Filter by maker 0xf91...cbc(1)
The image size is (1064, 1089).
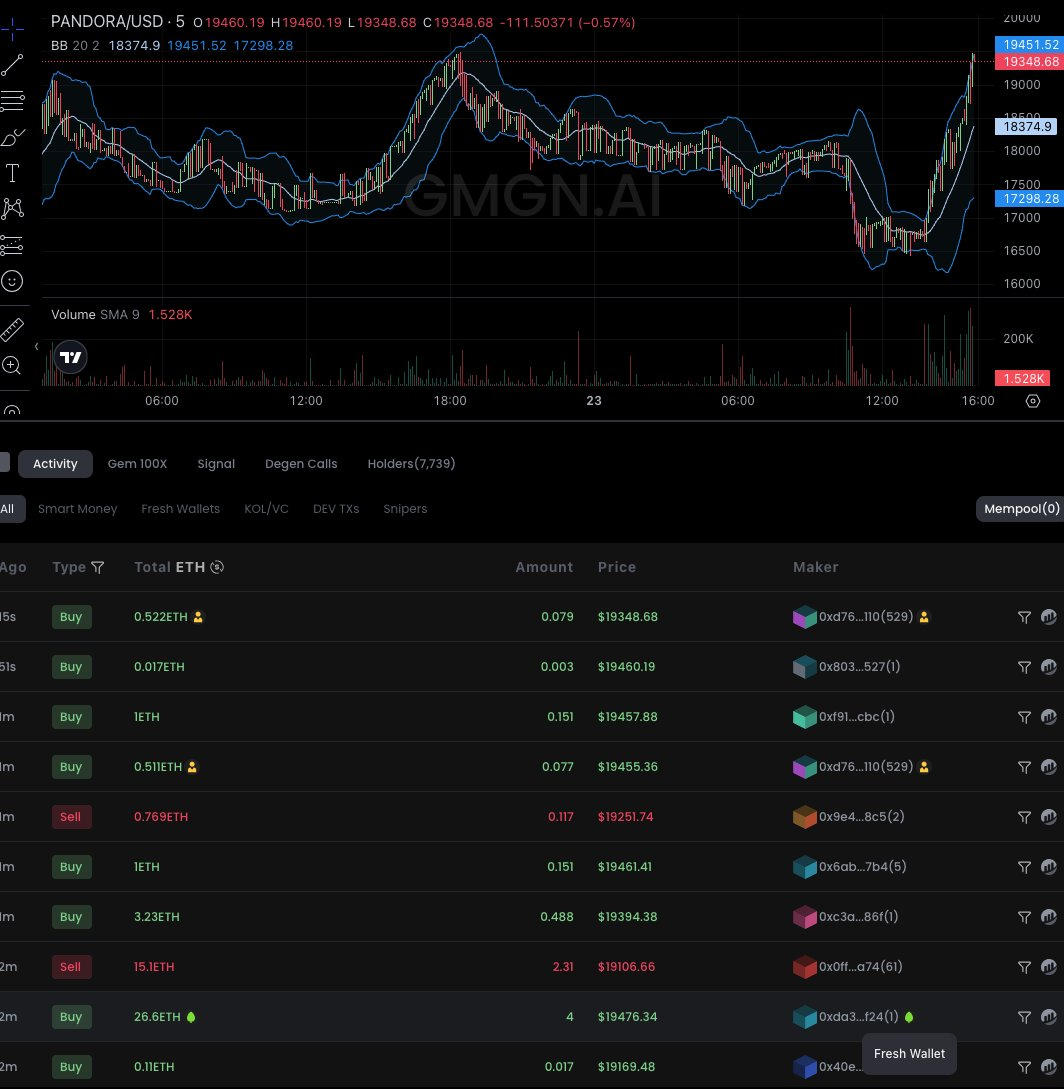point(1024,717)
